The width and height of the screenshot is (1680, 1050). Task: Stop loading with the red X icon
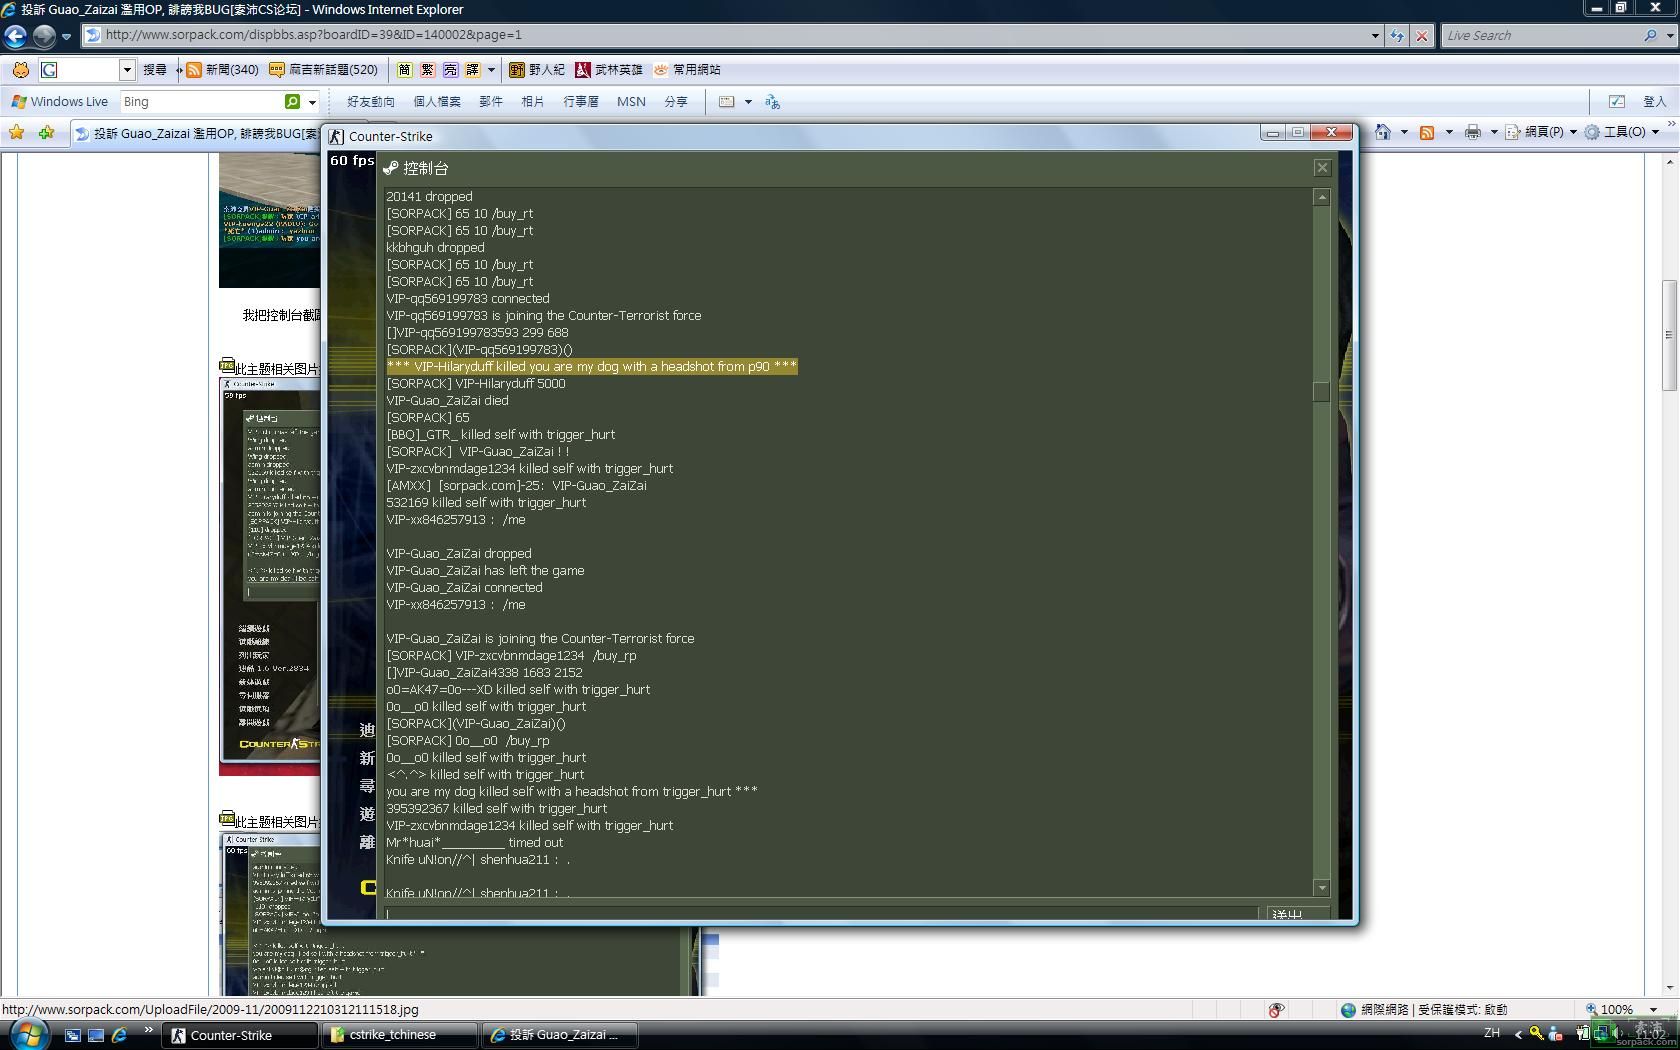pos(1421,36)
